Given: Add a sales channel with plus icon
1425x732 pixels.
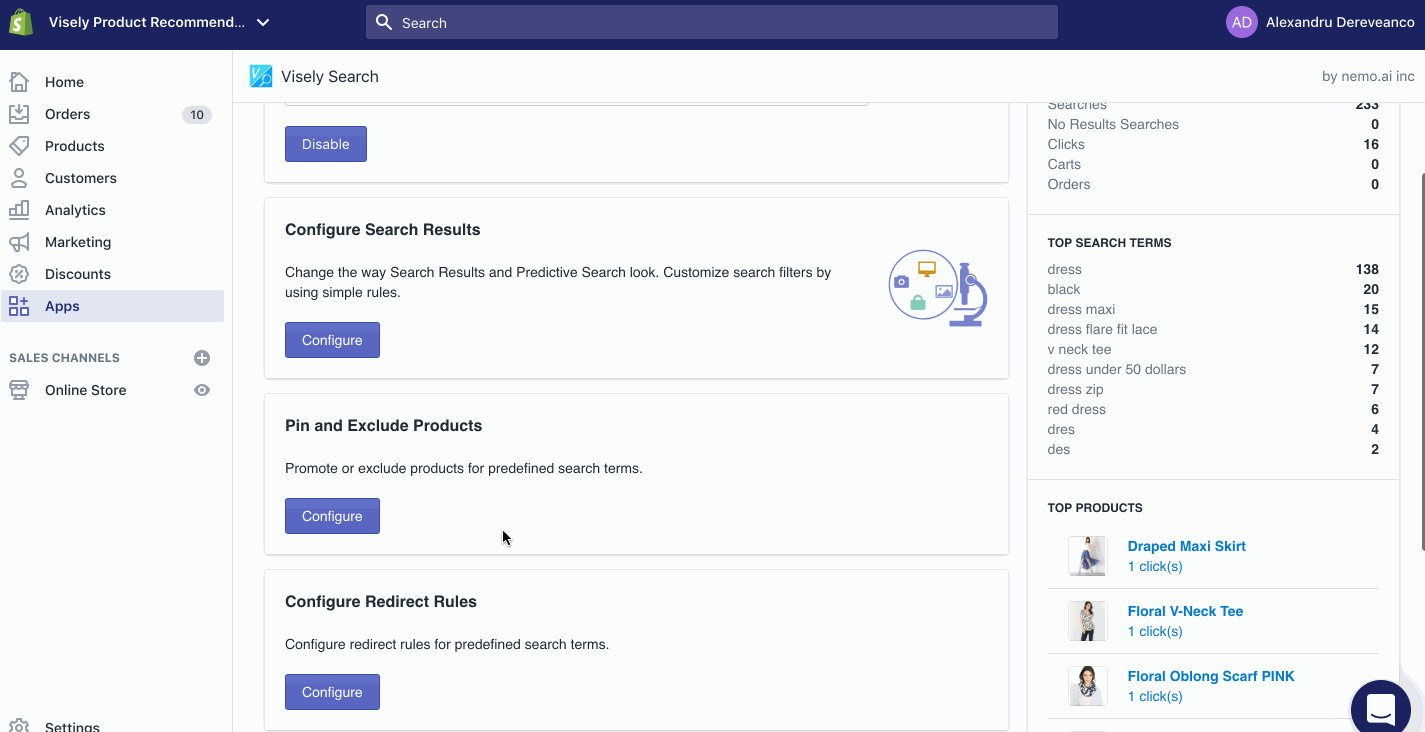Looking at the screenshot, I should [202, 358].
